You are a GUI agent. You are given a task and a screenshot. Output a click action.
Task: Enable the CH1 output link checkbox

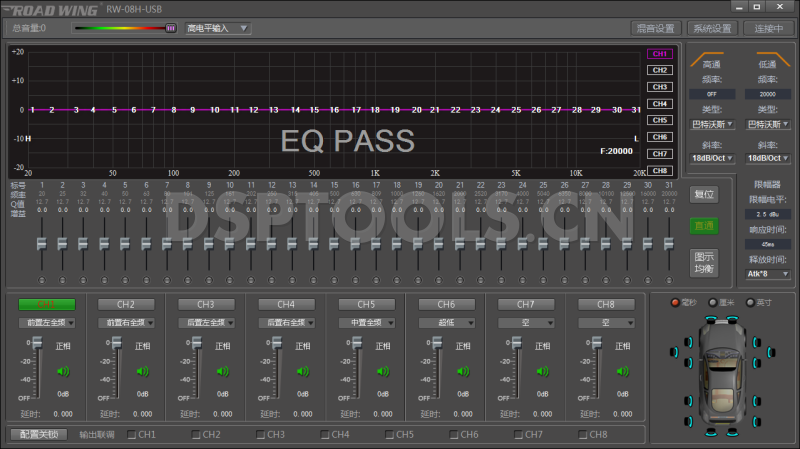pos(132,435)
